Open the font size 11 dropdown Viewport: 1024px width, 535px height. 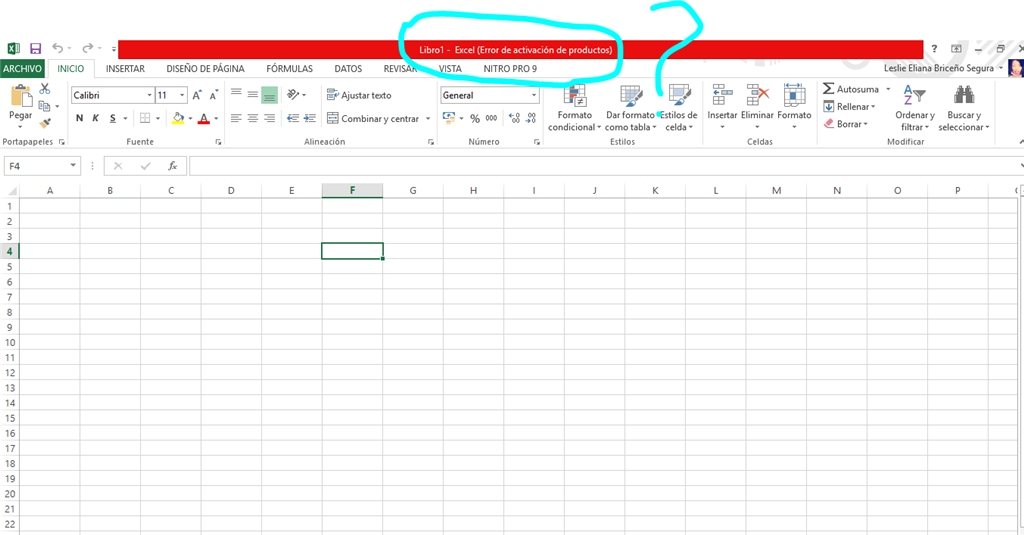click(x=182, y=95)
